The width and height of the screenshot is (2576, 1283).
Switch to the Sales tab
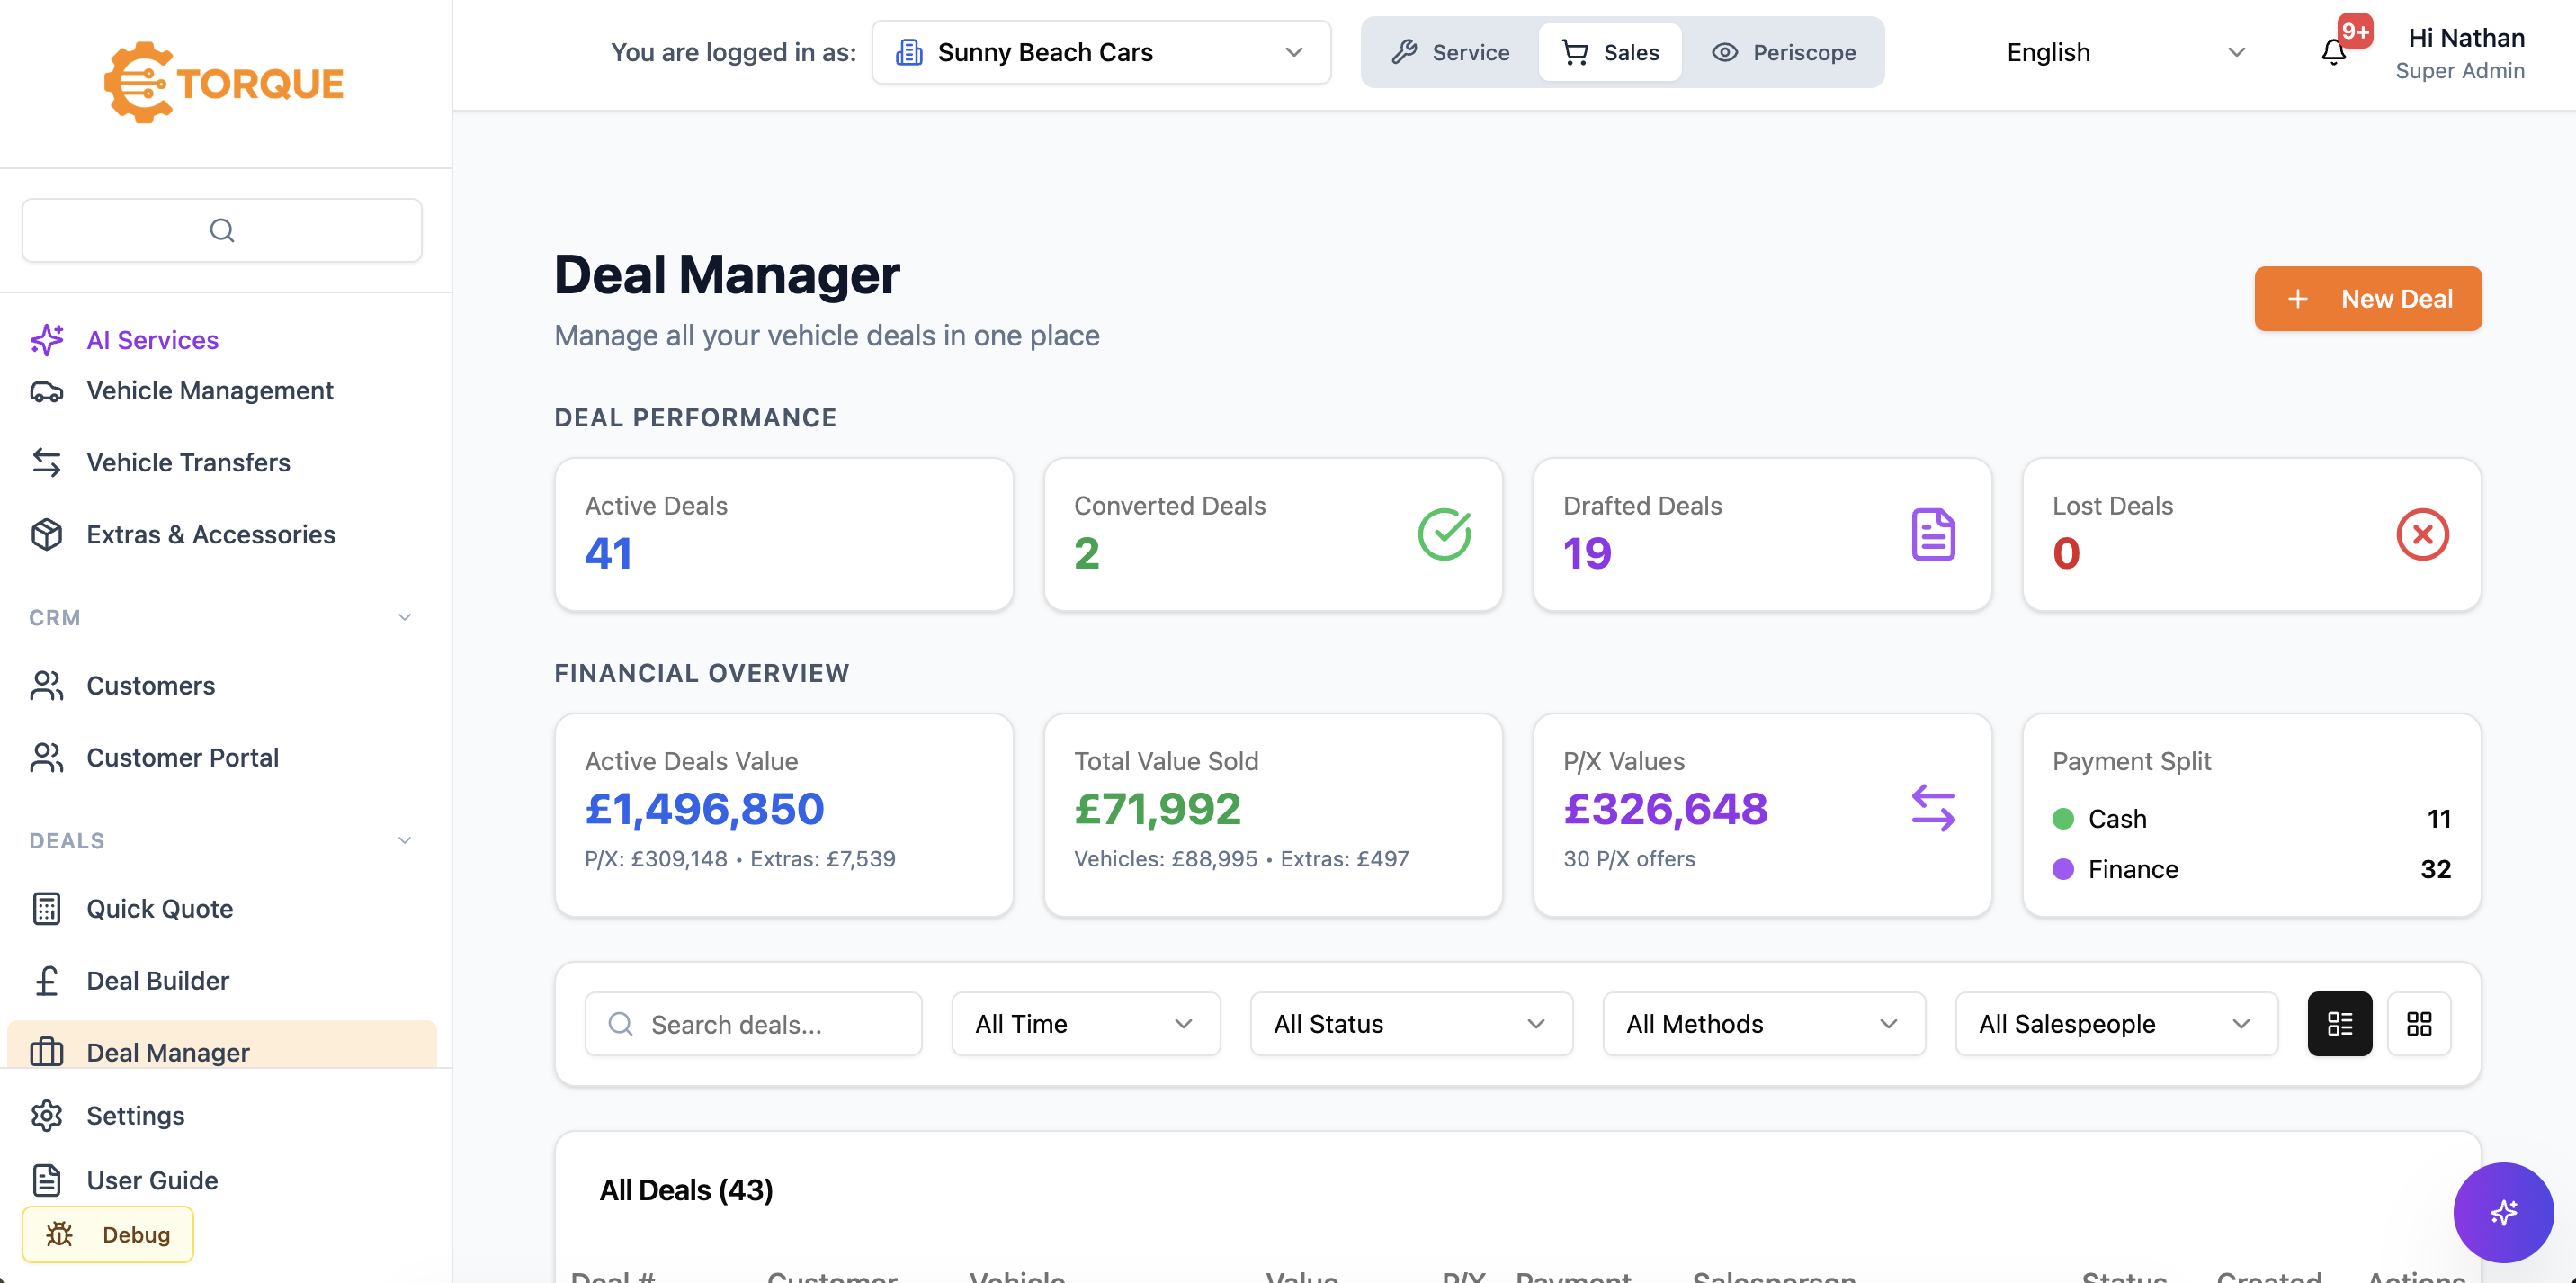point(1610,52)
